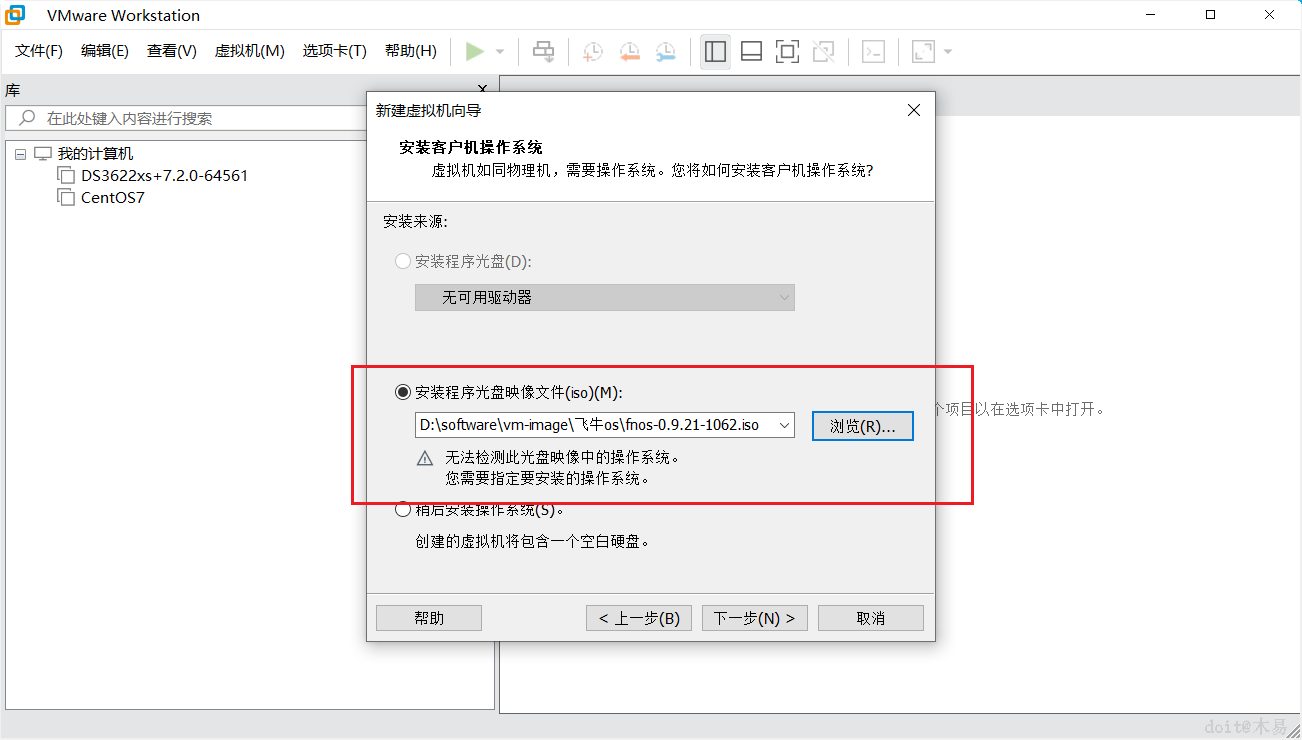Open the Snapshot Manager
This screenshot has height=740, width=1302.
[665, 51]
